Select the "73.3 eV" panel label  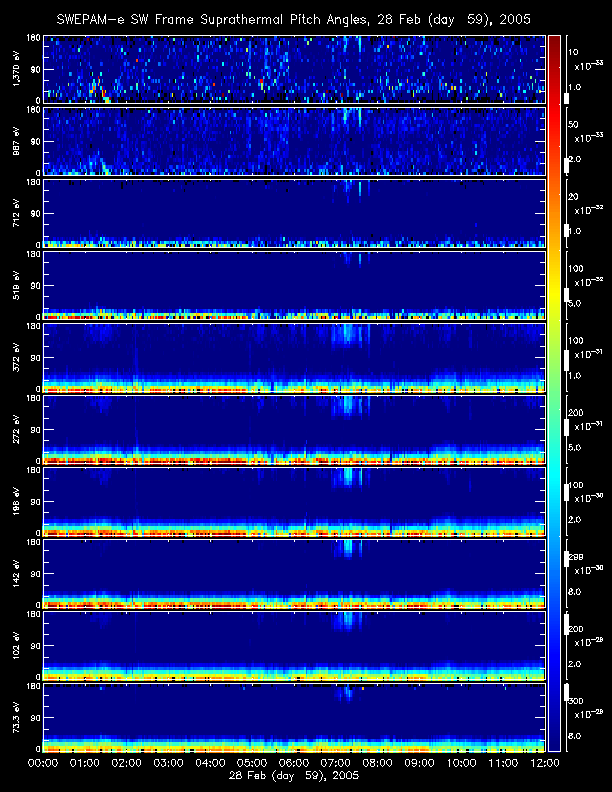click(17, 717)
